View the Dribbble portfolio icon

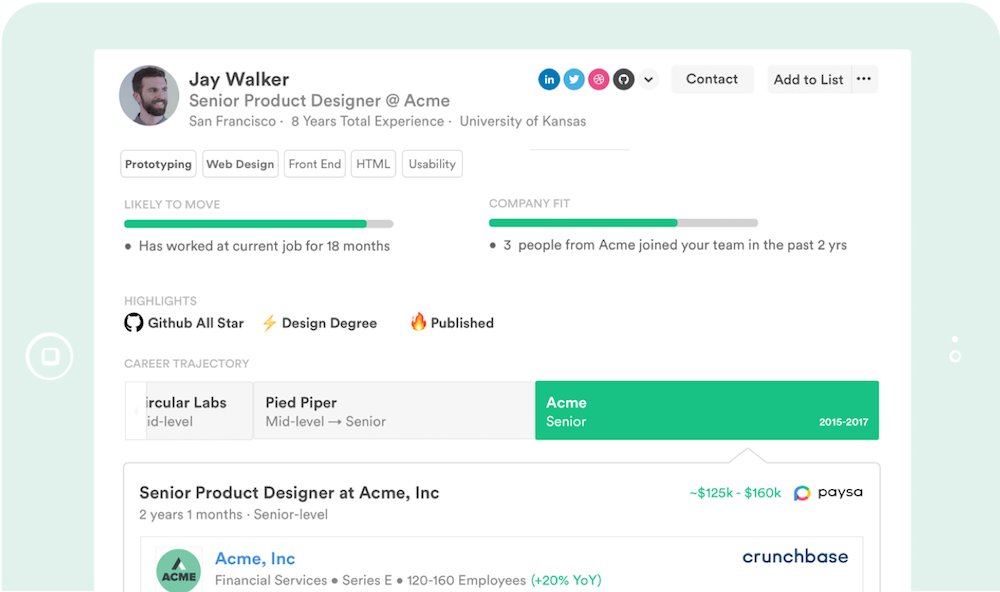598,79
